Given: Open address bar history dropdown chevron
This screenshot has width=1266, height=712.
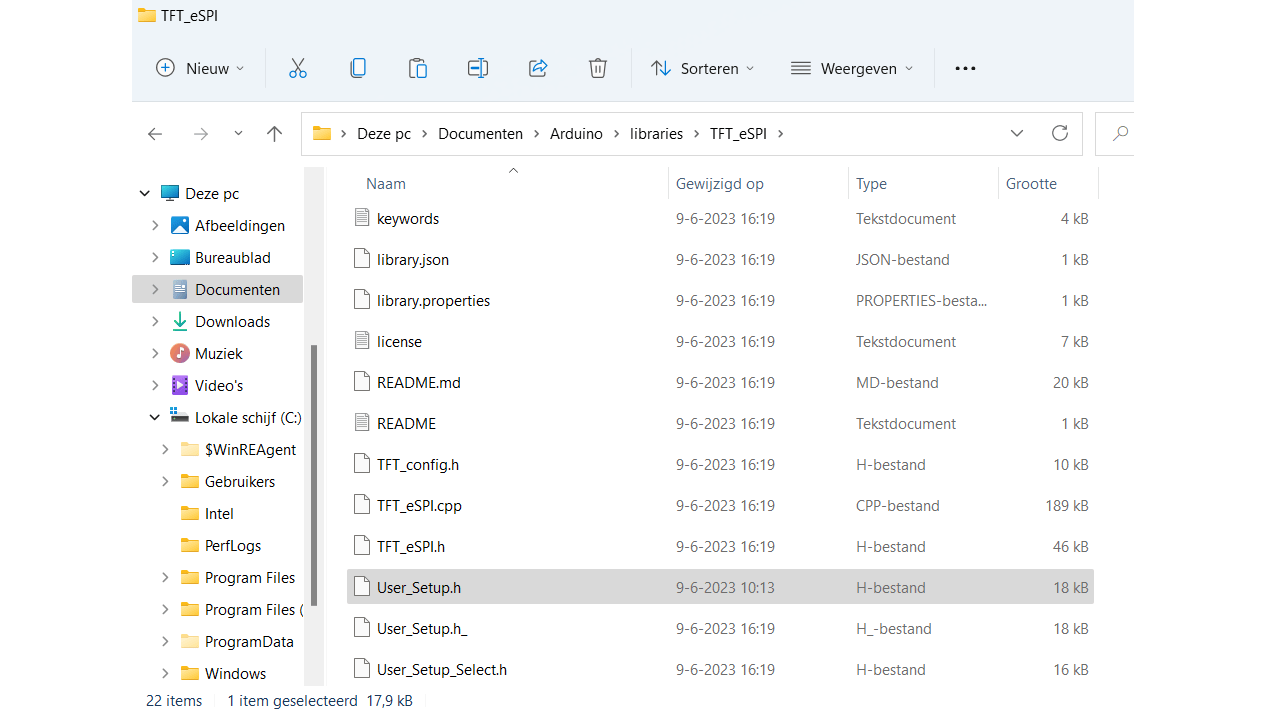Looking at the screenshot, I should click(1017, 133).
